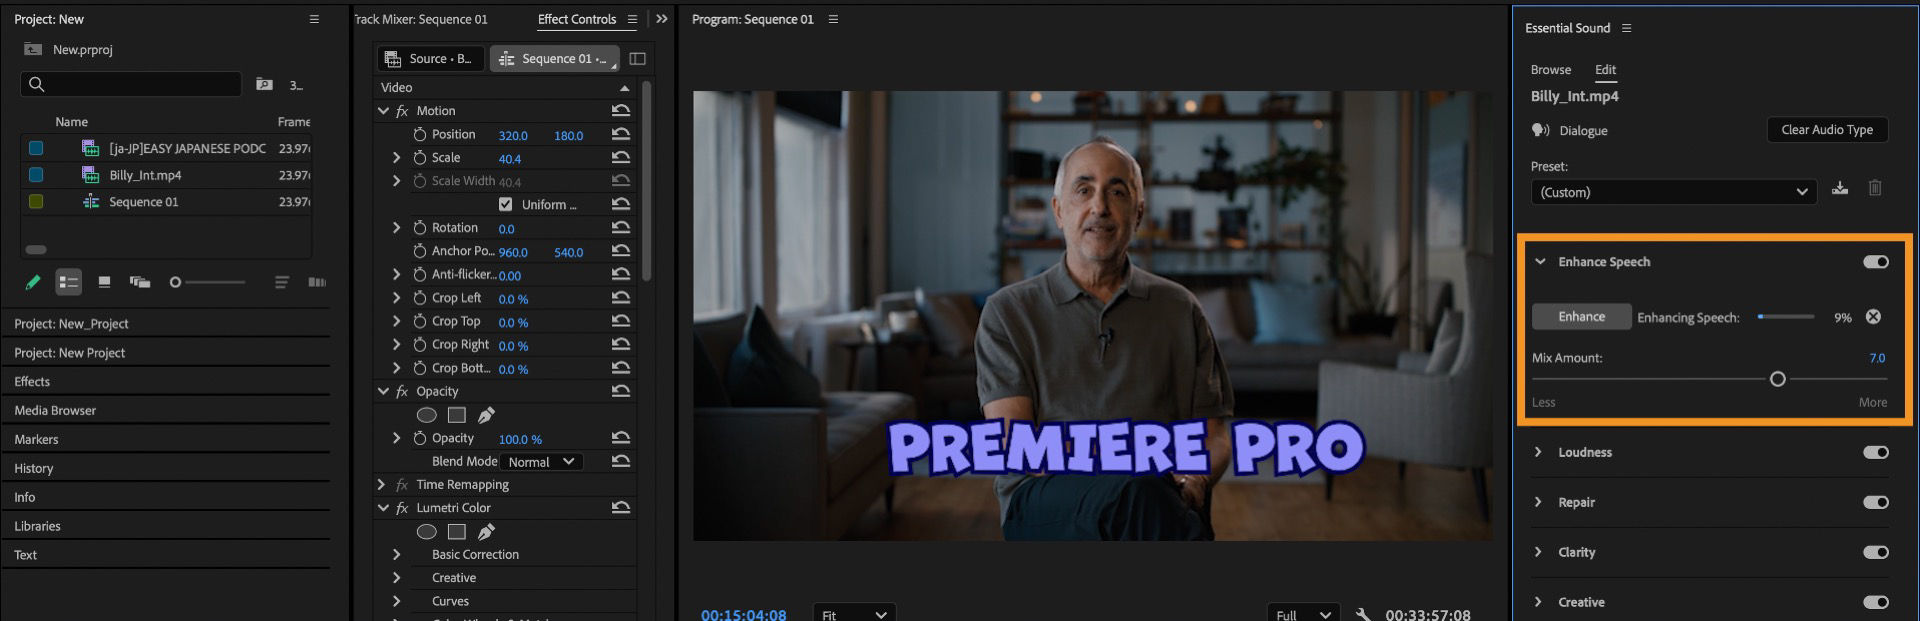
Task: Reset the Blend Mode parameter
Action: click(x=621, y=461)
